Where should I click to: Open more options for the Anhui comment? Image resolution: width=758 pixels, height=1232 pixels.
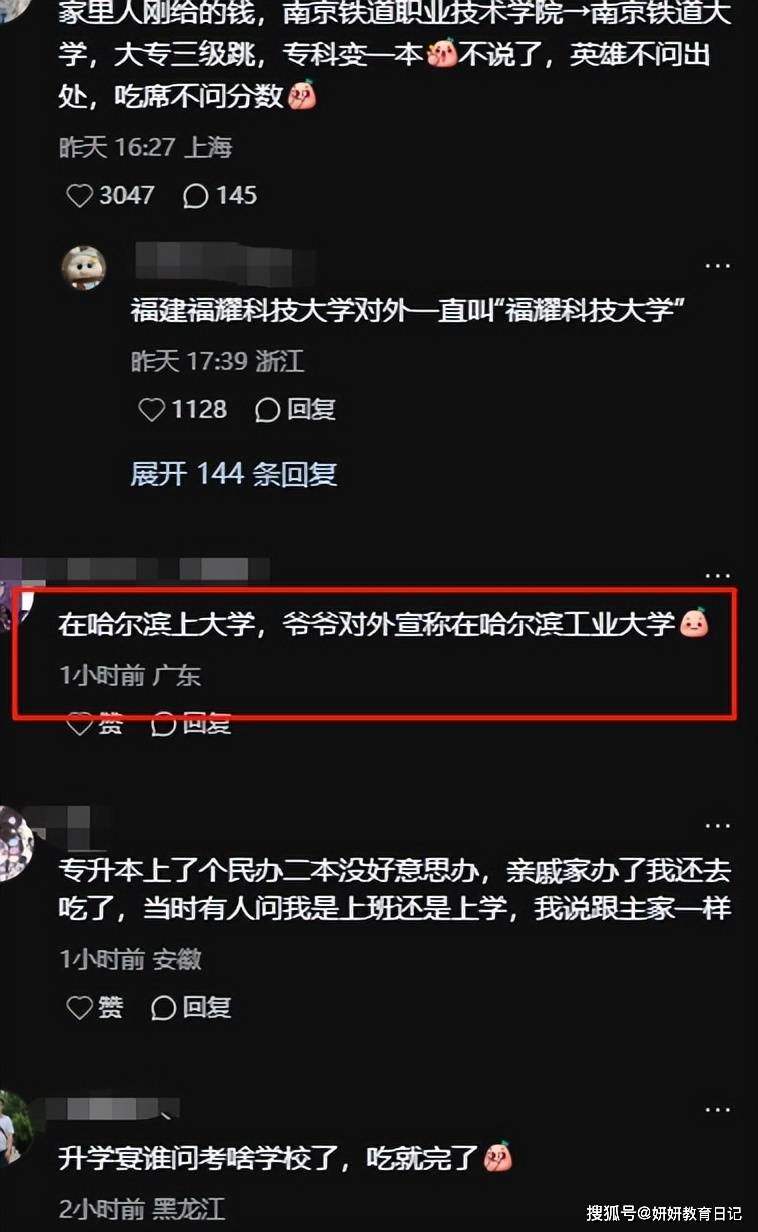point(717,826)
